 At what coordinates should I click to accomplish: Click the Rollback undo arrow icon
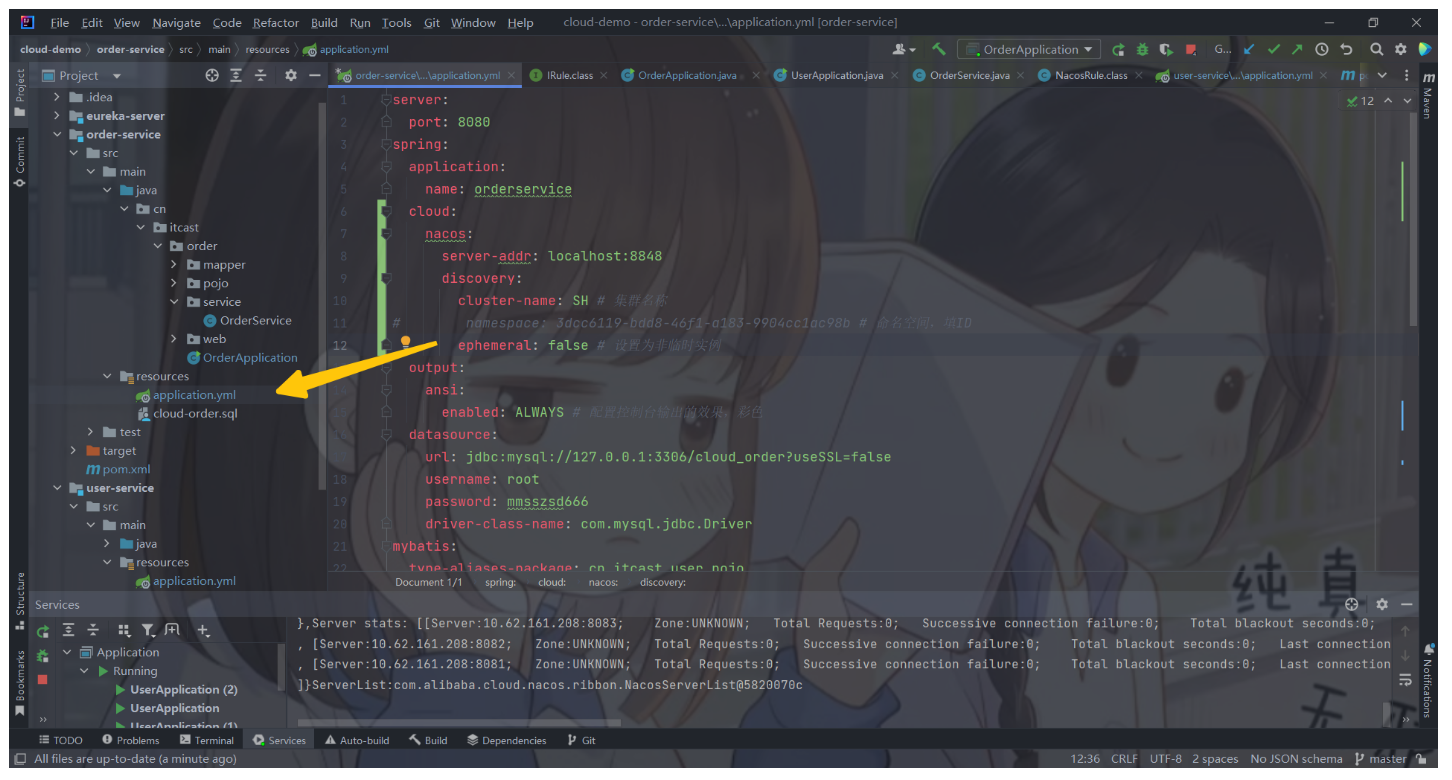1346,49
